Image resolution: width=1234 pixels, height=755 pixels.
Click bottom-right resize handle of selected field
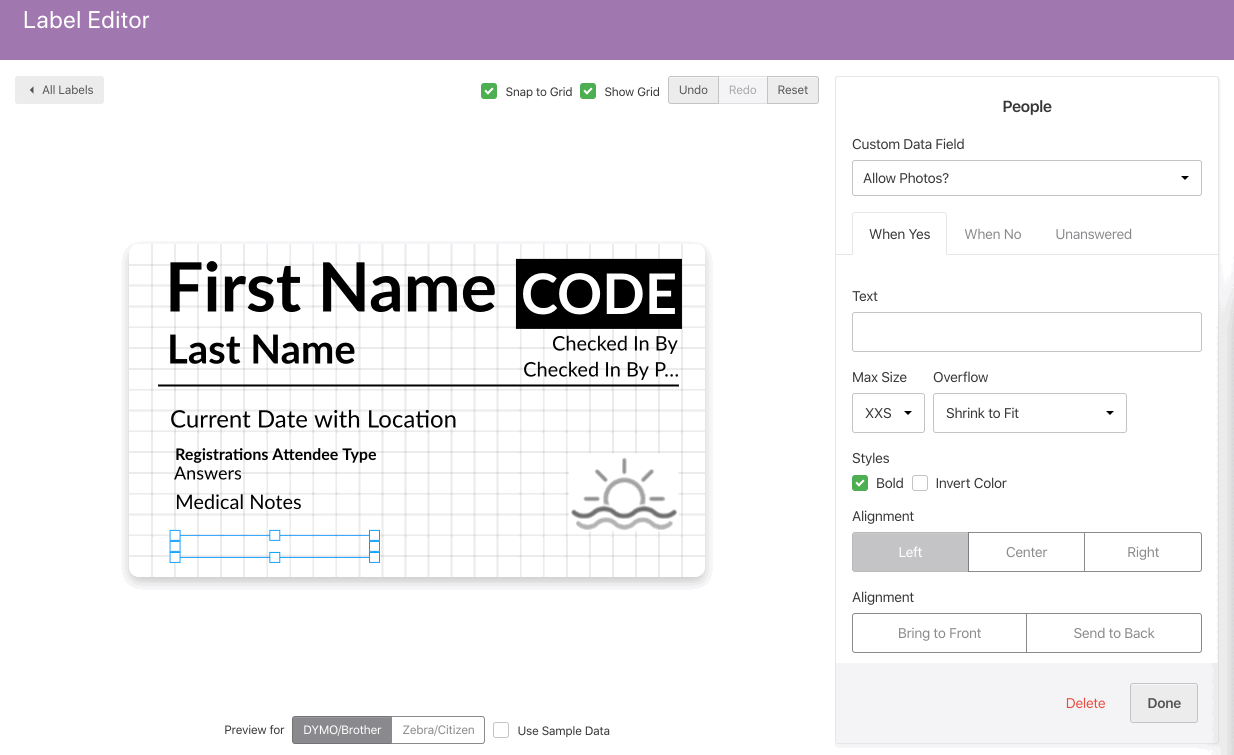(x=374, y=557)
